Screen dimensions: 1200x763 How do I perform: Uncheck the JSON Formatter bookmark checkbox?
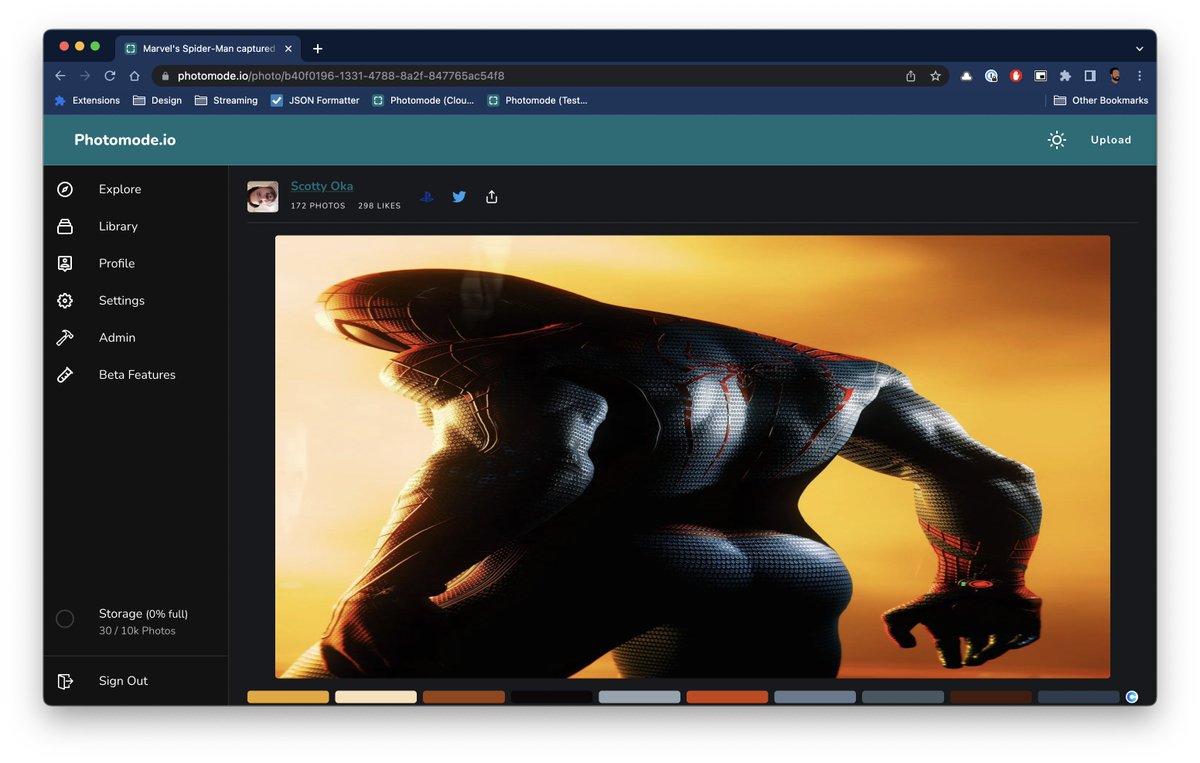click(276, 100)
